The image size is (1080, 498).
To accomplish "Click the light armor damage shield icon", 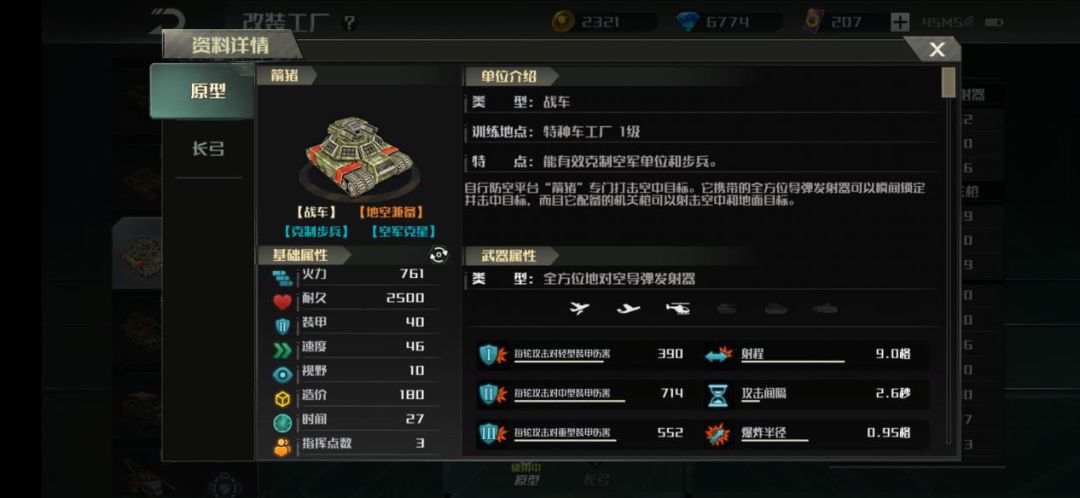I will click(490, 355).
